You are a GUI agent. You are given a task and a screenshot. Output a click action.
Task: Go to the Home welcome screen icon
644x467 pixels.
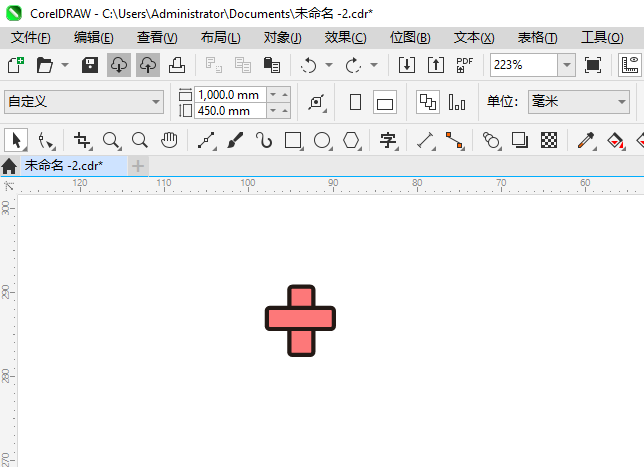pos(9,166)
